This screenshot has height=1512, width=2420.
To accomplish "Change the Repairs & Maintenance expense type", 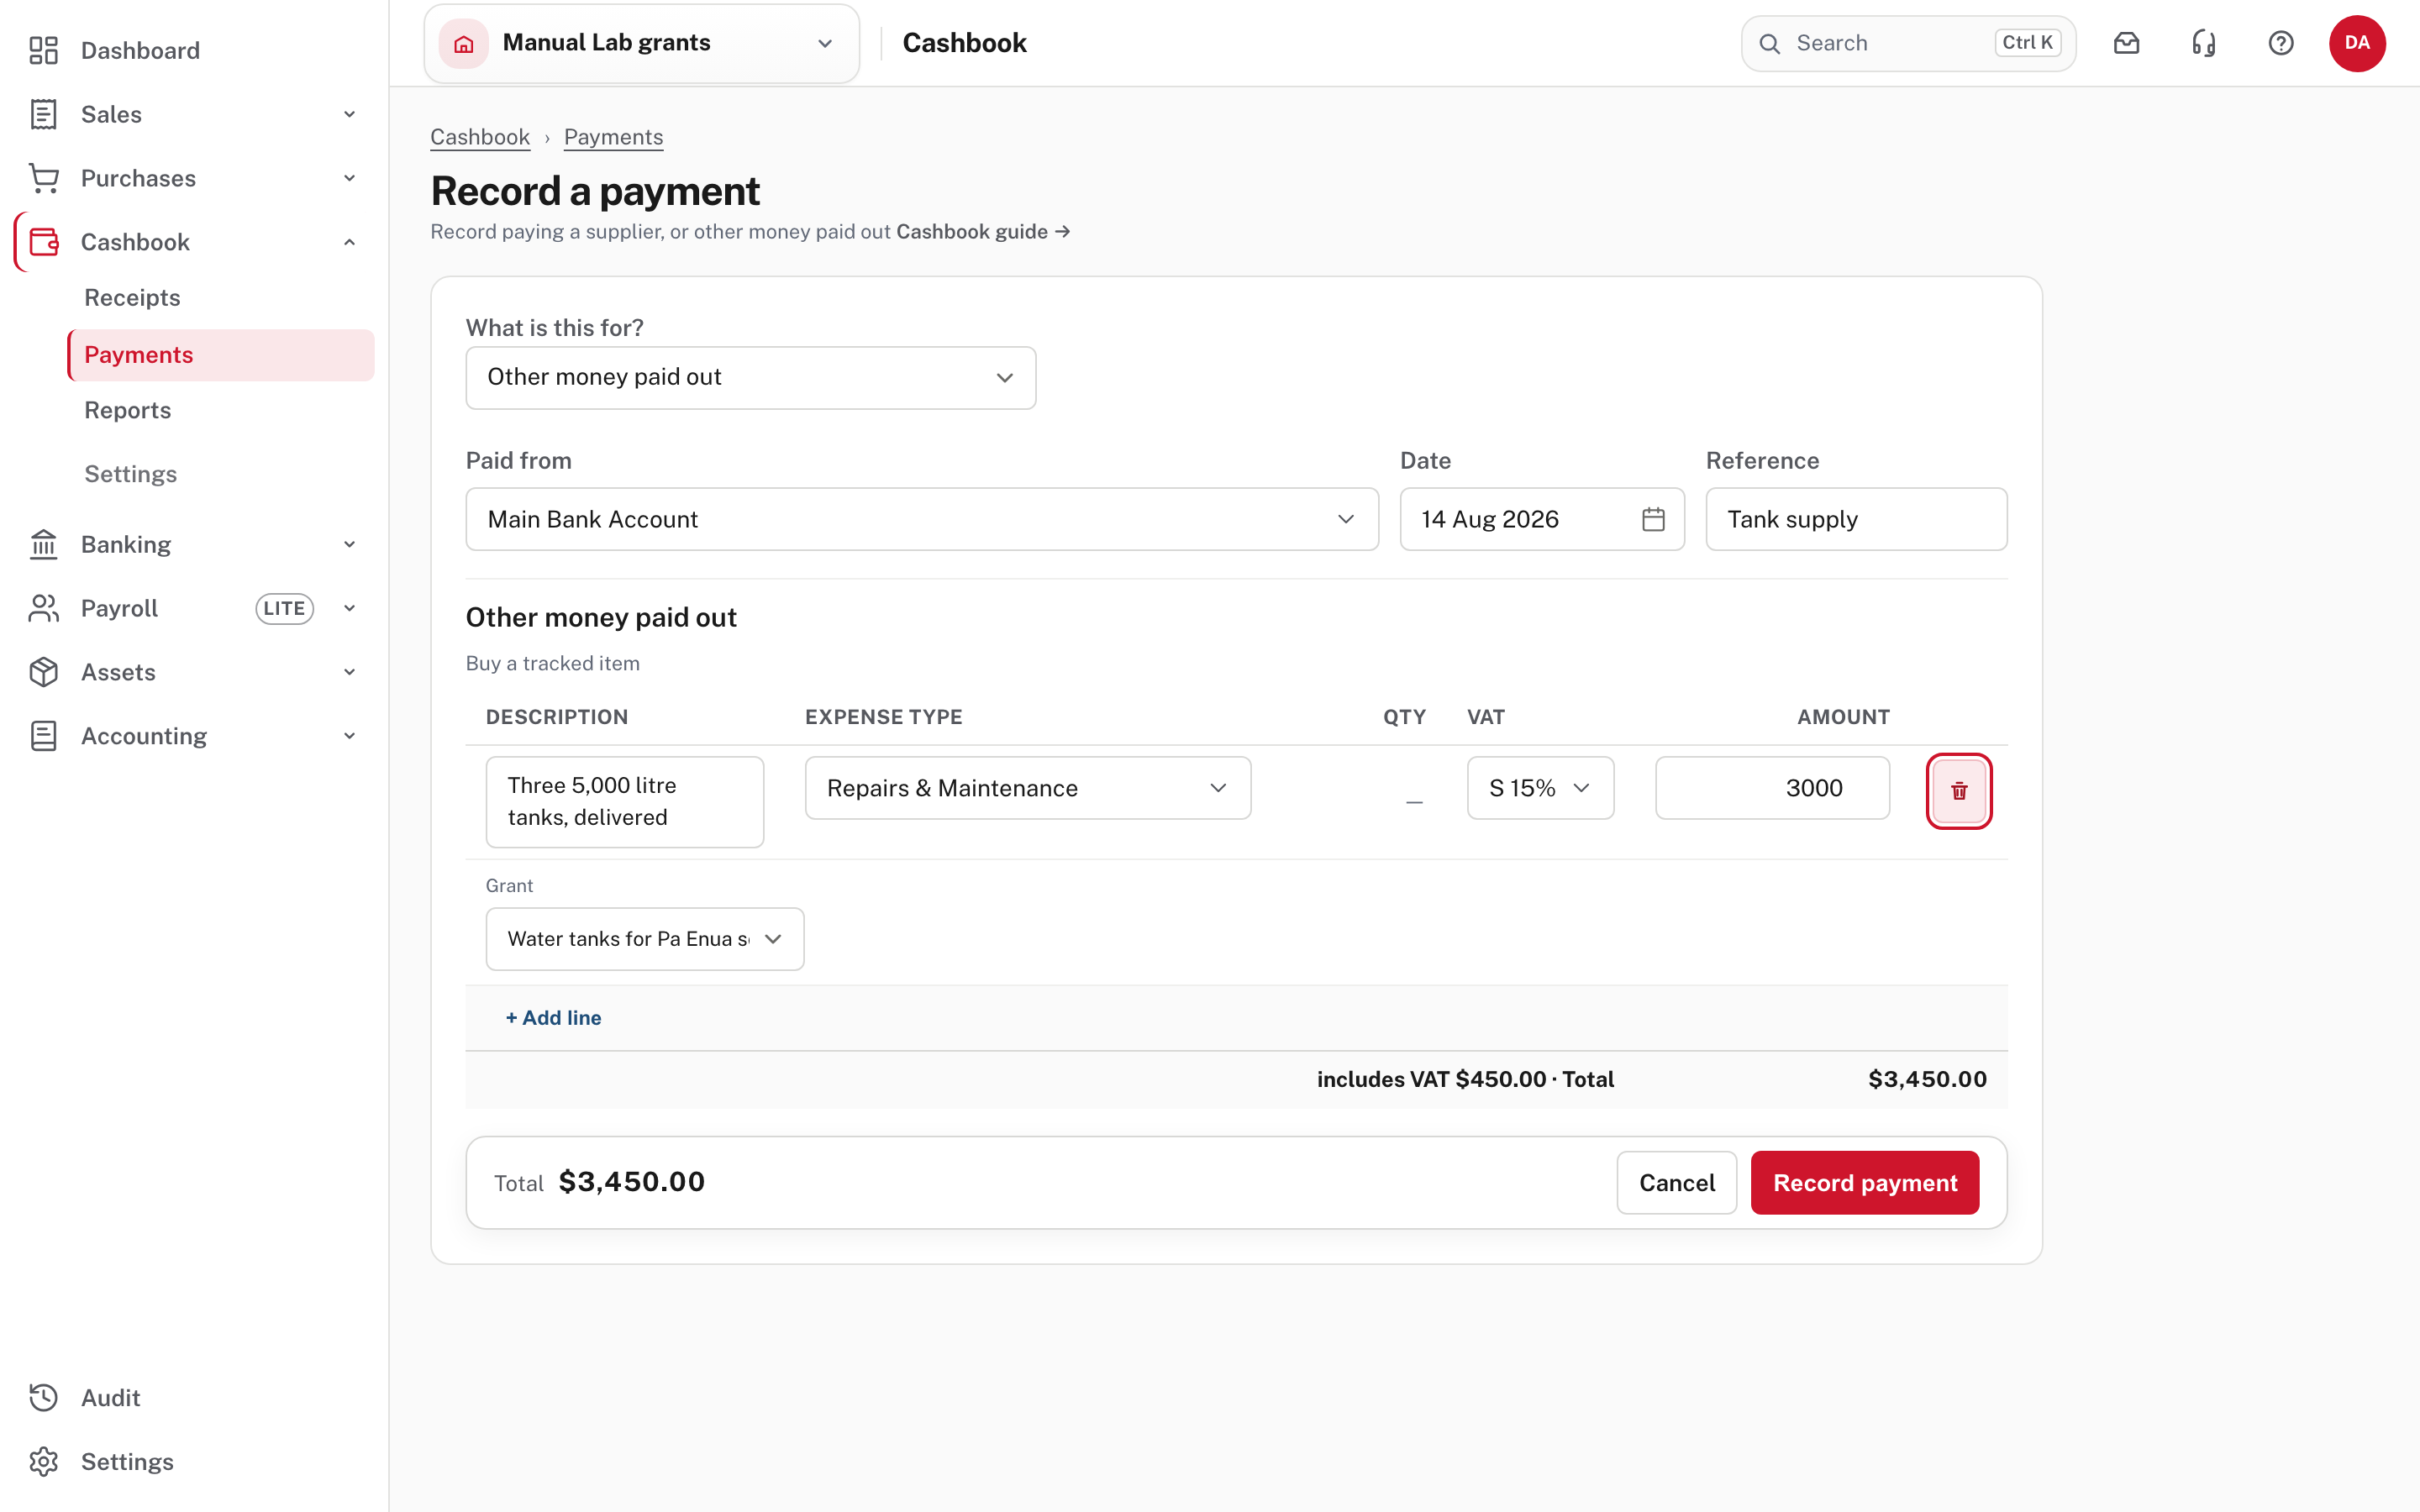I will pyautogui.click(x=1028, y=788).
